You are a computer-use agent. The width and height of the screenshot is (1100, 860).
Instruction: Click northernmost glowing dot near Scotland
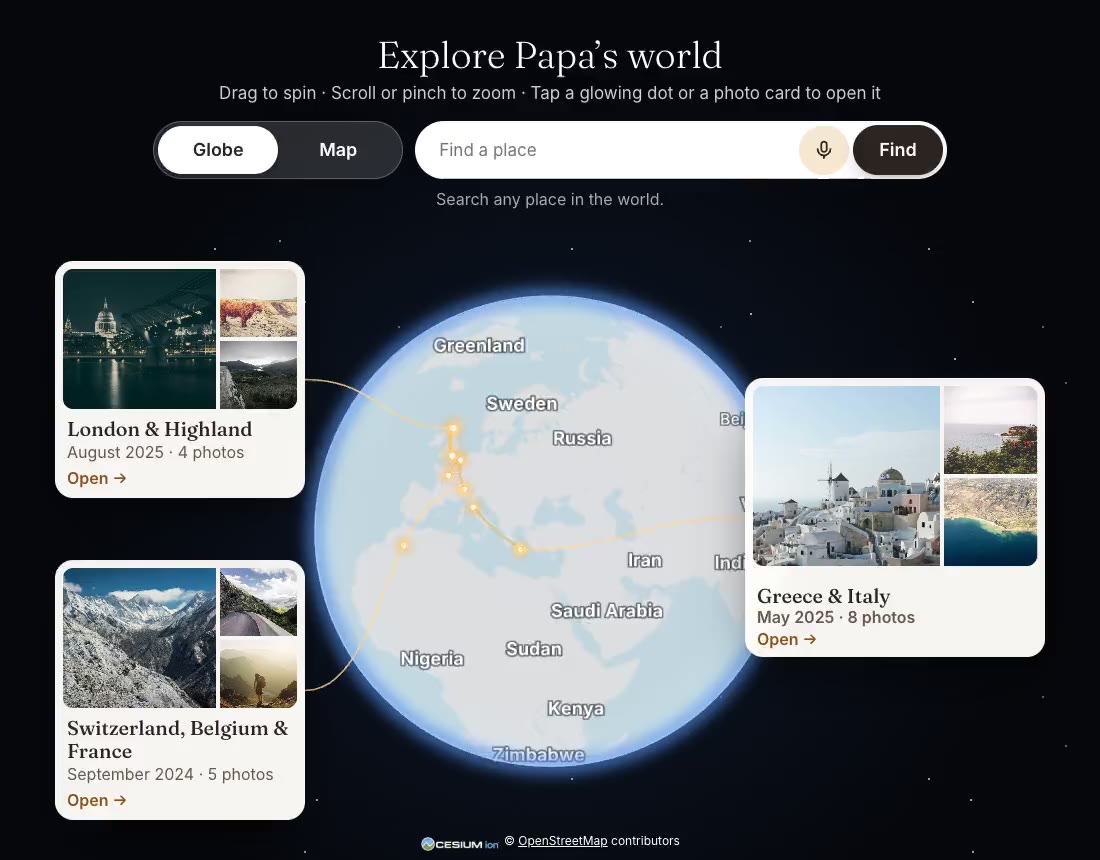453,427
